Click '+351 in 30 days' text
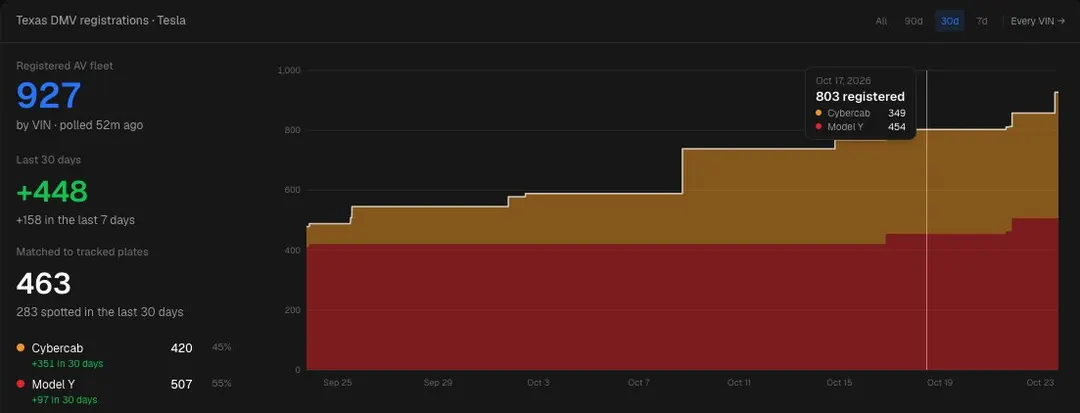Viewport: 1080px width, 413px height. pyautogui.click(x=68, y=363)
